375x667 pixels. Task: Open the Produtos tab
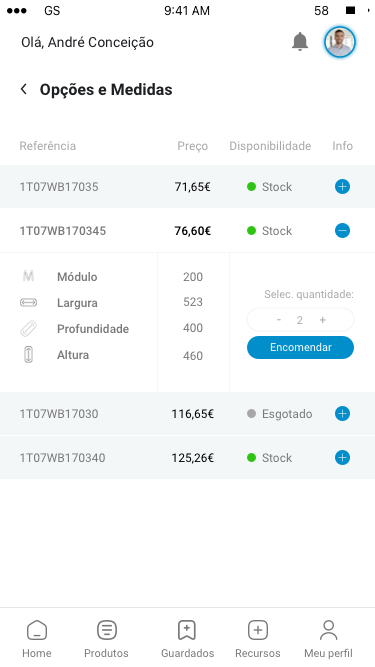coord(106,638)
